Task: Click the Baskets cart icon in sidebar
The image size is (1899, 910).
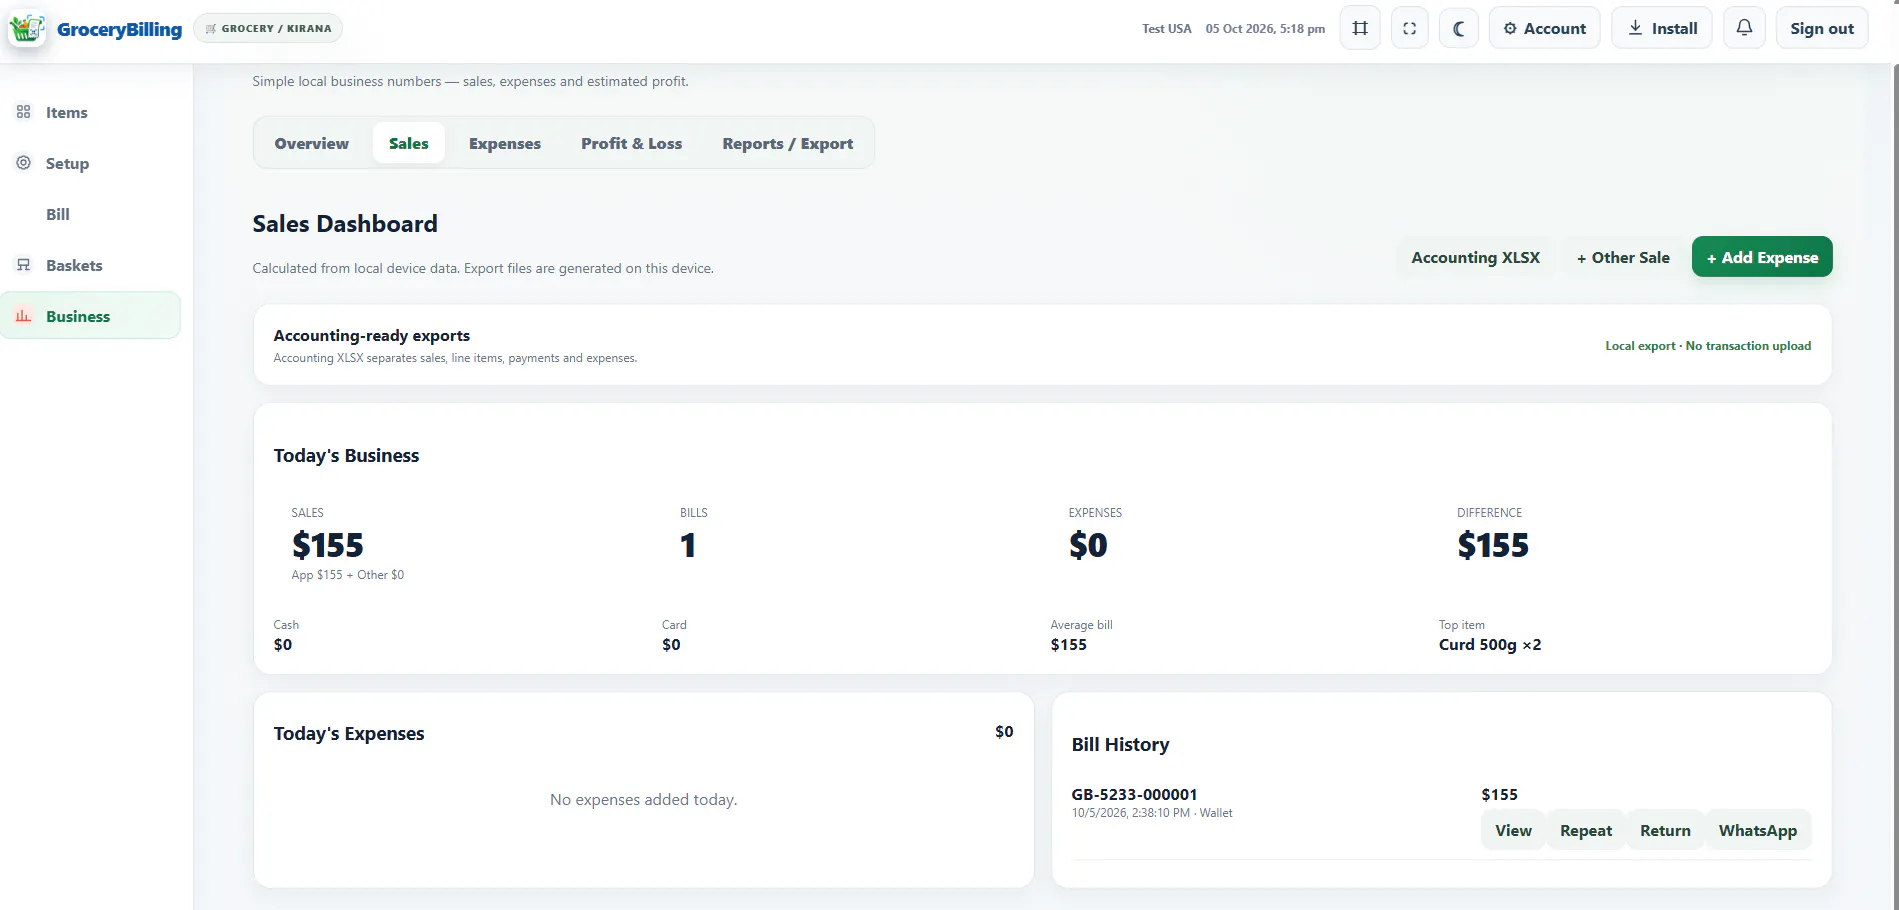Action: pos(24,265)
